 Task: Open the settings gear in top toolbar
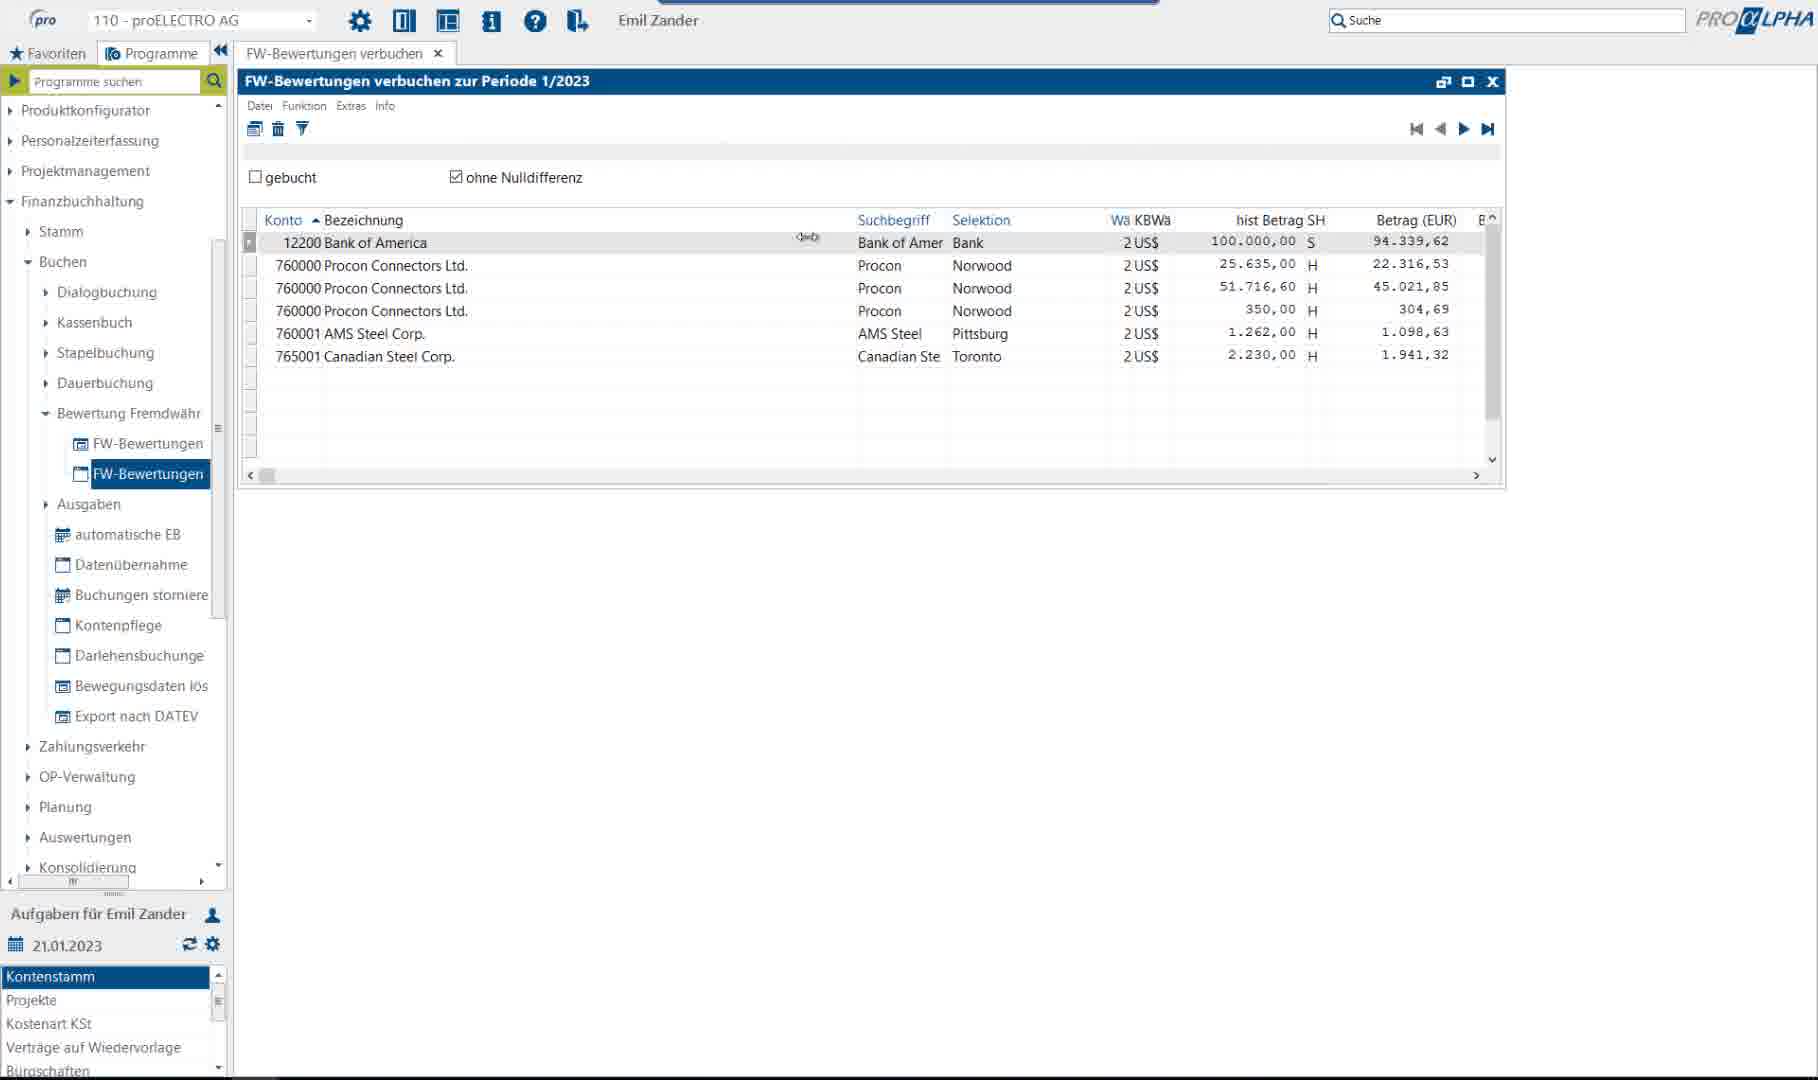coord(360,21)
